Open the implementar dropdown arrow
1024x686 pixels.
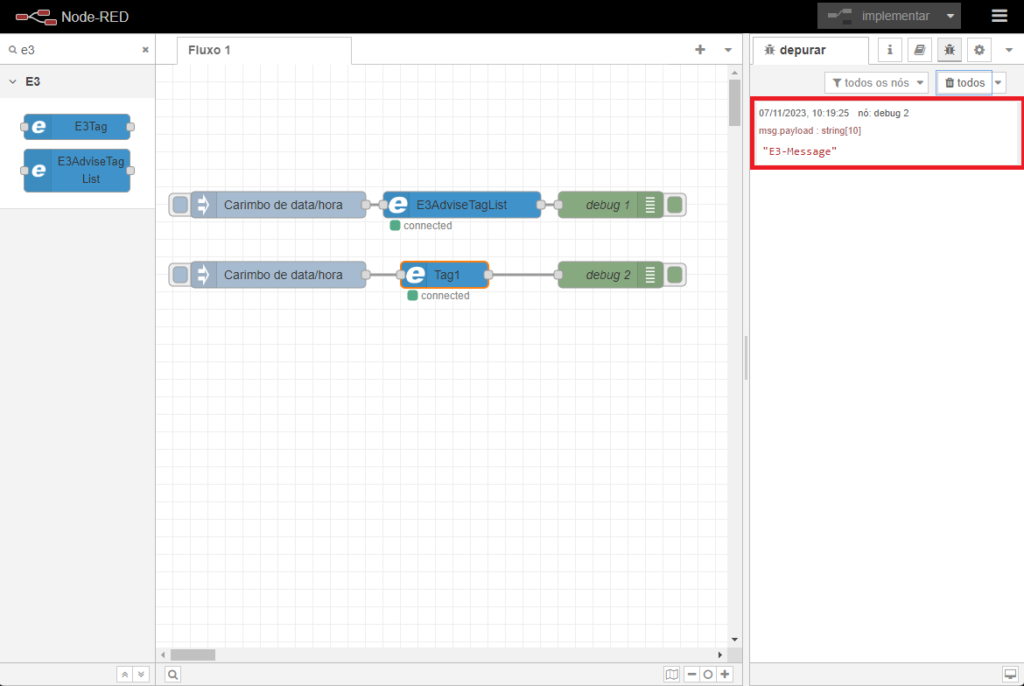[x=950, y=16]
